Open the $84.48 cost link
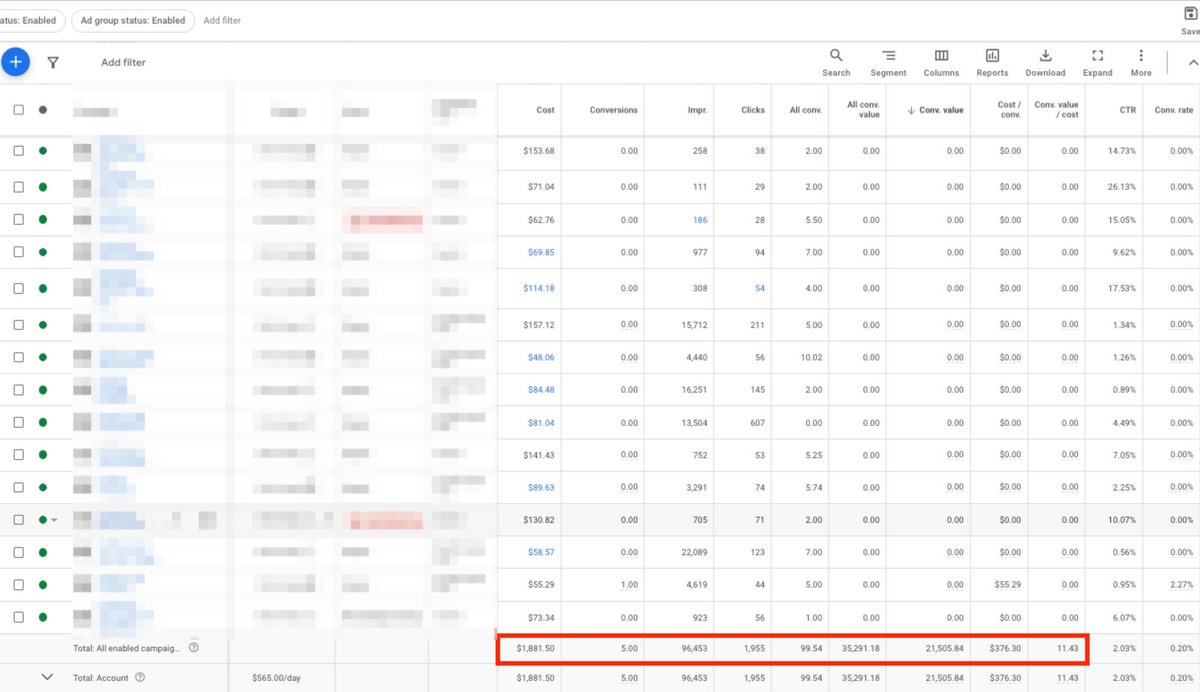Viewport: 1200px width, 692px height. click(540, 390)
